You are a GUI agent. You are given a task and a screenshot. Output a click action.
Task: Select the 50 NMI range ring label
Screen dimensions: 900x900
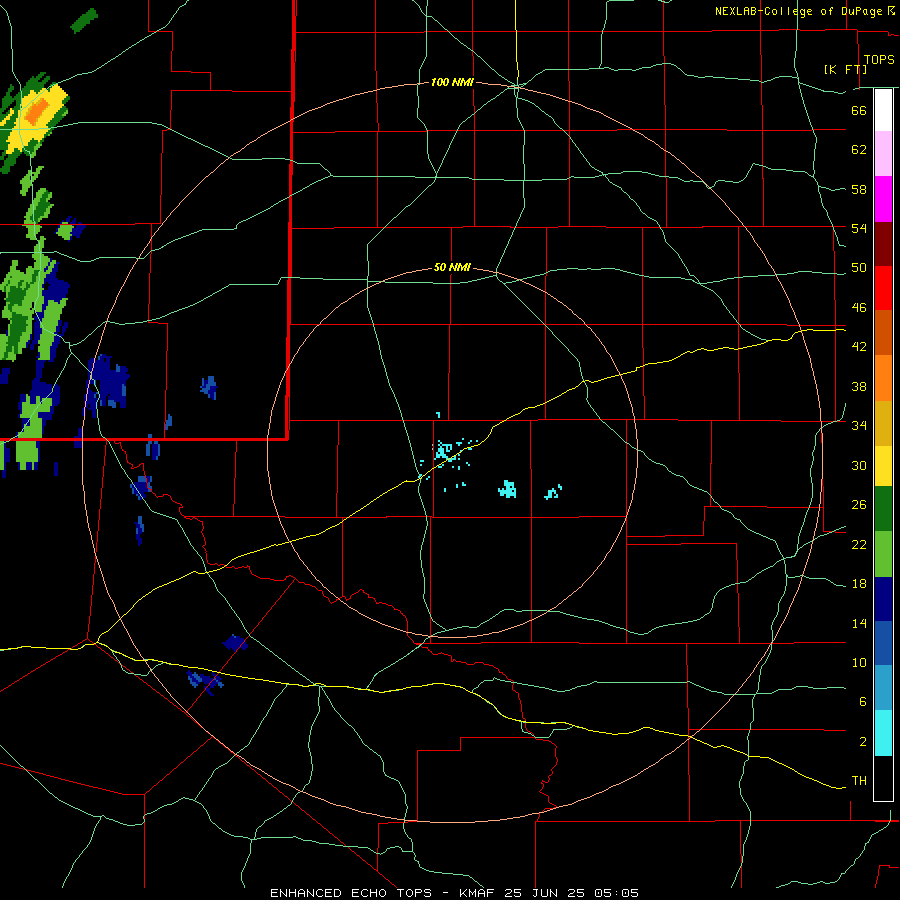coord(452,267)
